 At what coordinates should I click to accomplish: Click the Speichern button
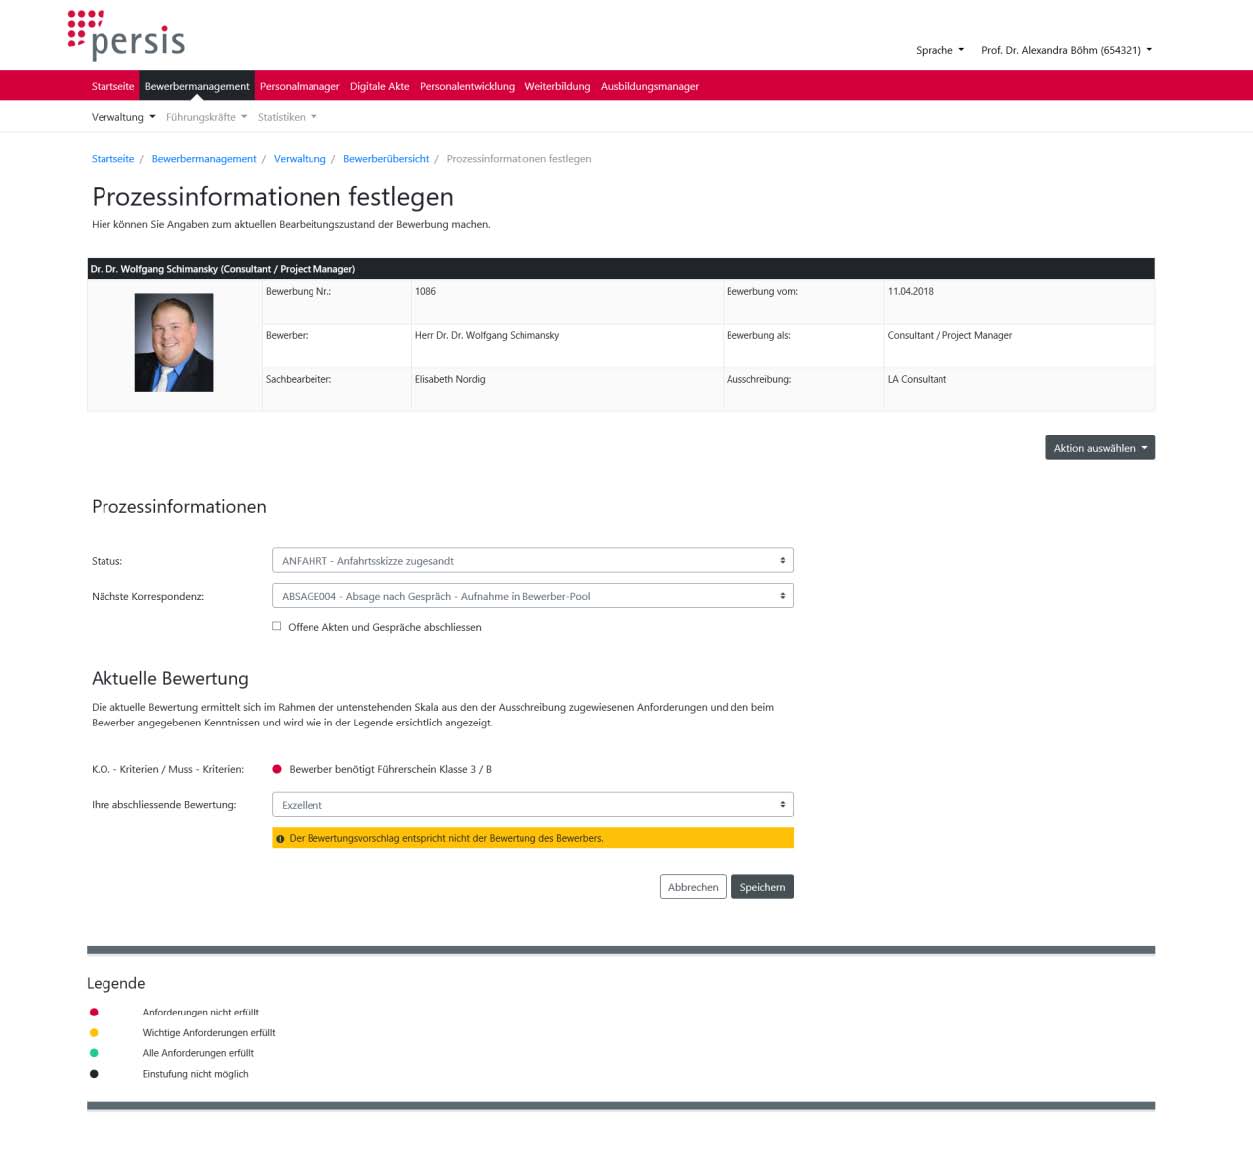[x=762, y=887]
